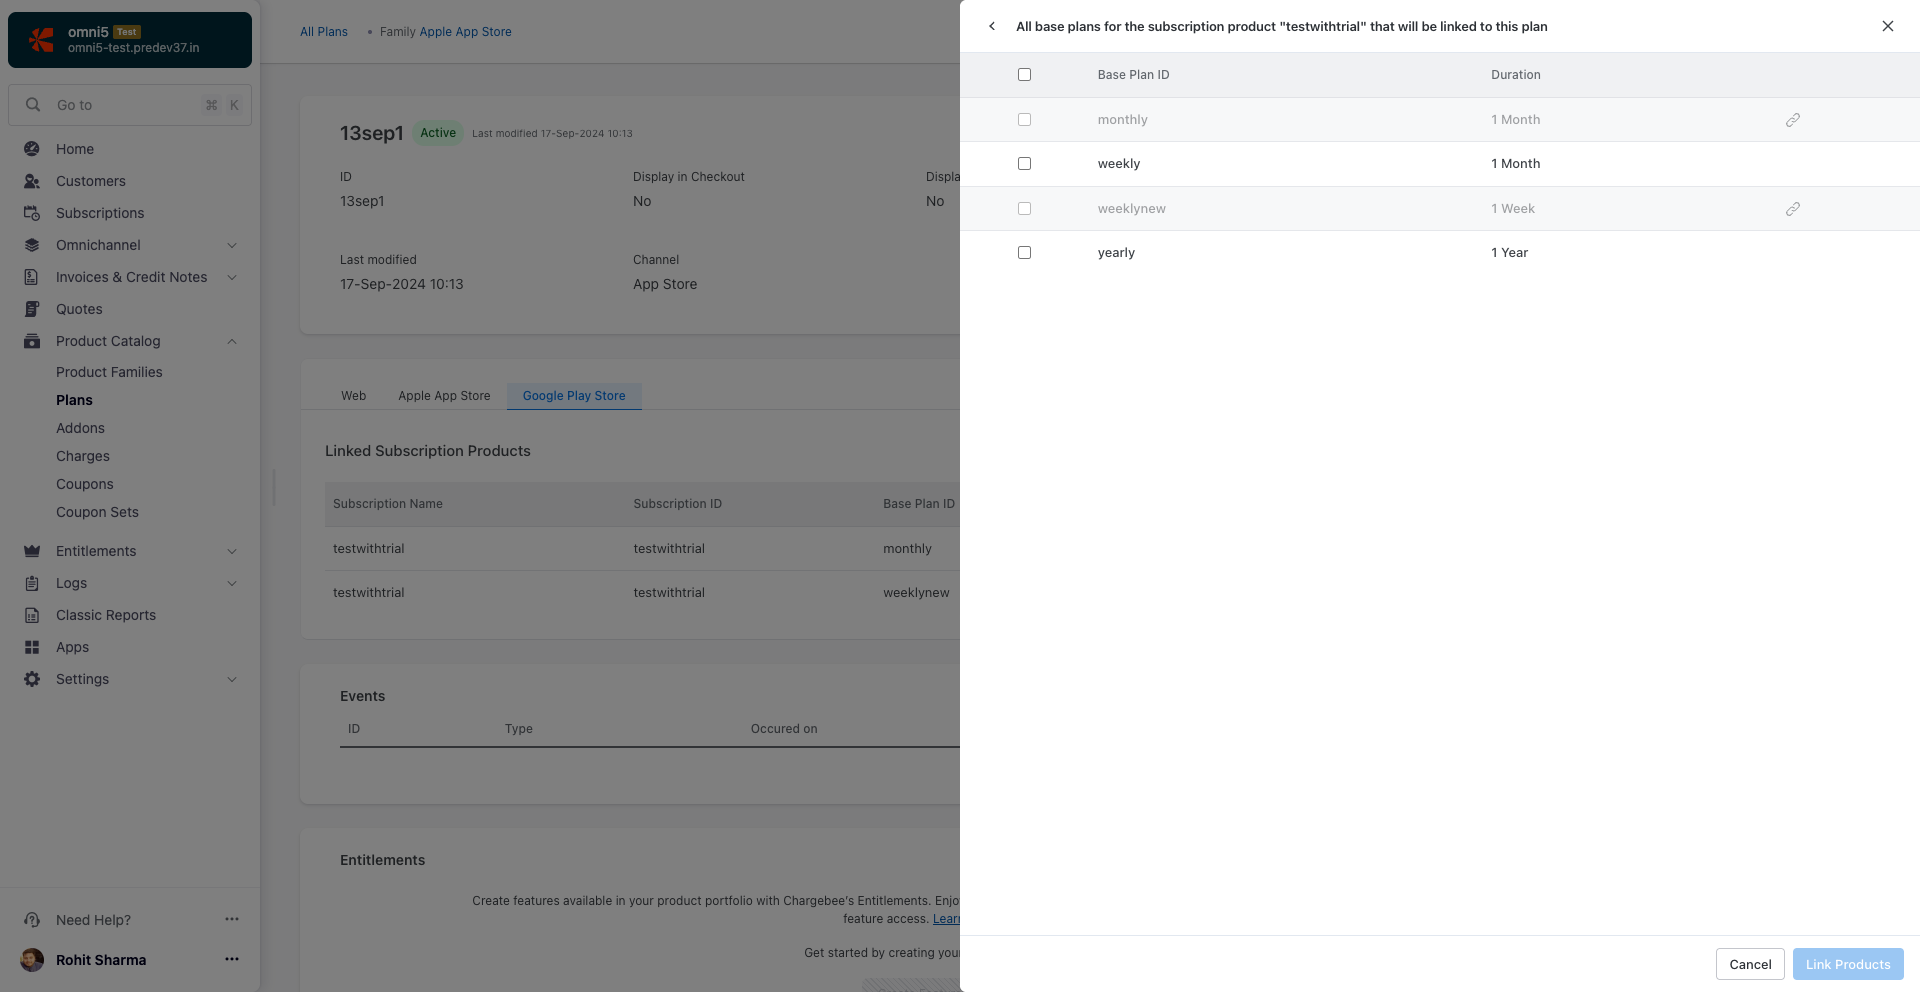Switch to the Apple App Store tab
The image size is (1920, 992).
(x=444, y=396)
